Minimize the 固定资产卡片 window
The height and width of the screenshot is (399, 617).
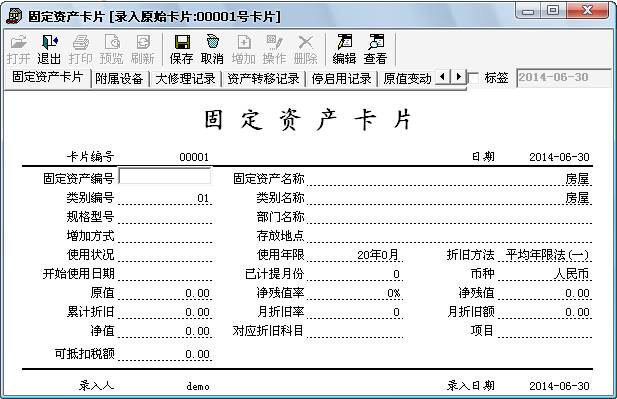tap(528, 11)
